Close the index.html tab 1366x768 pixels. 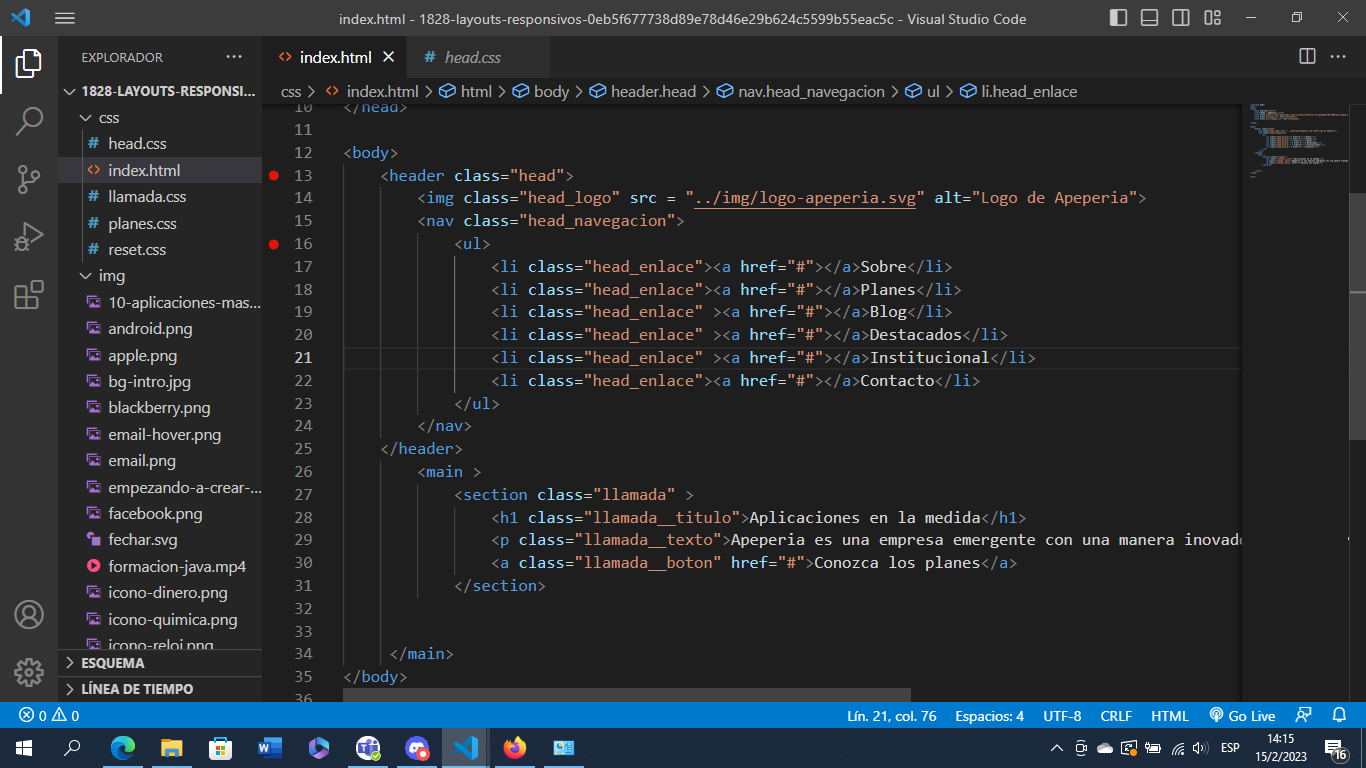tap(389, 57)
